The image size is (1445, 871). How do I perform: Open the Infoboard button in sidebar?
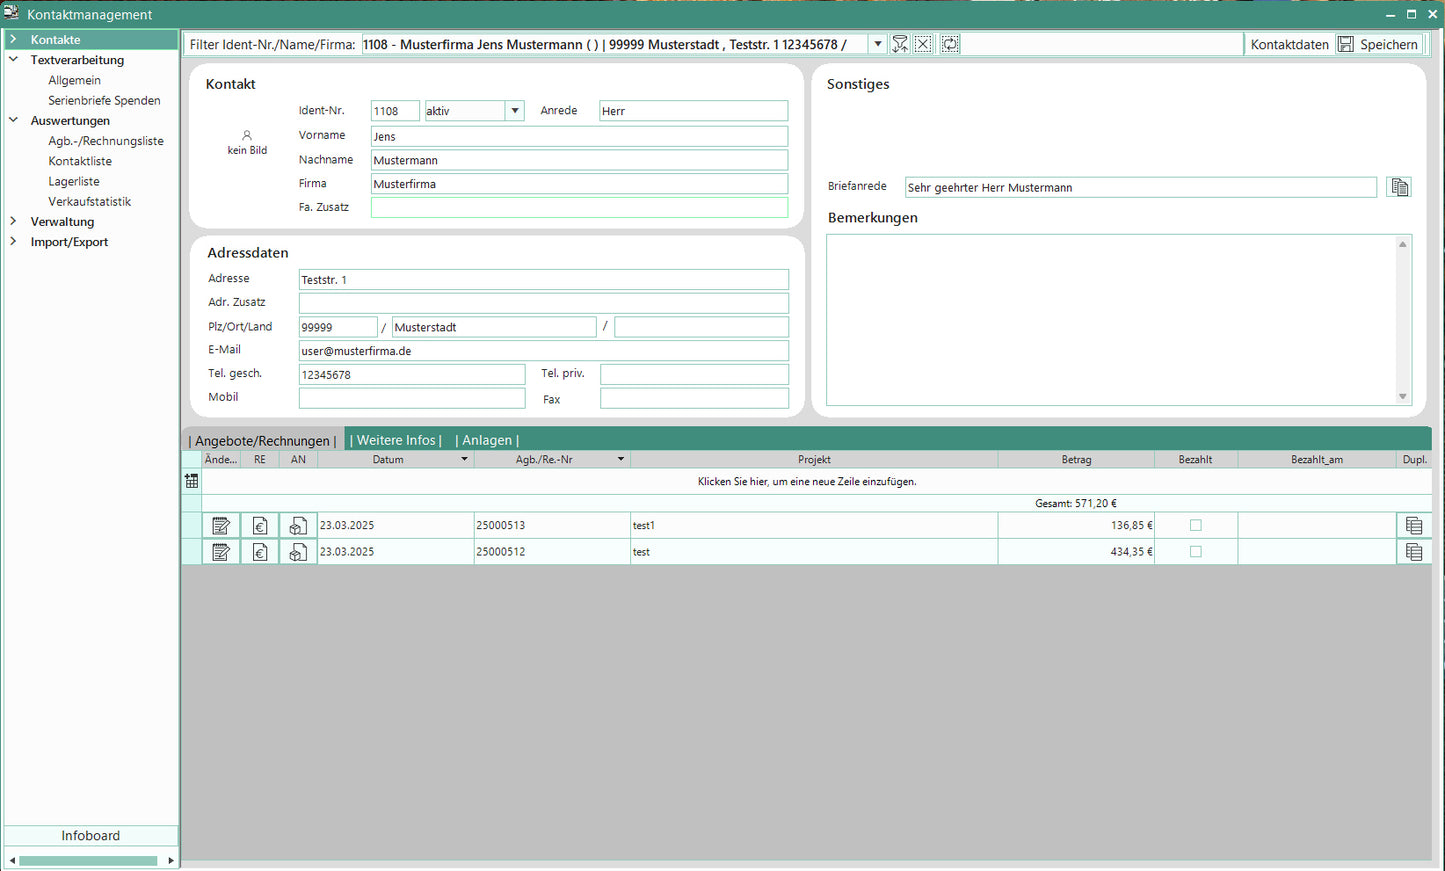(91, 836)
